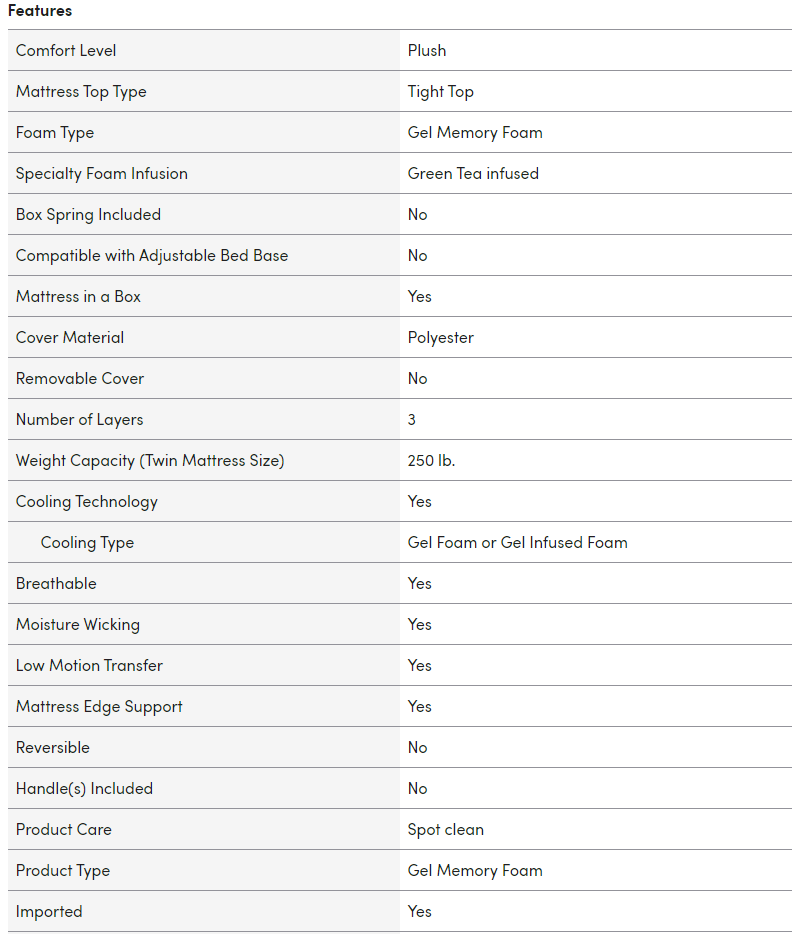
Task: Select the Moisture Wicking label
Action: tap(78, 624)
